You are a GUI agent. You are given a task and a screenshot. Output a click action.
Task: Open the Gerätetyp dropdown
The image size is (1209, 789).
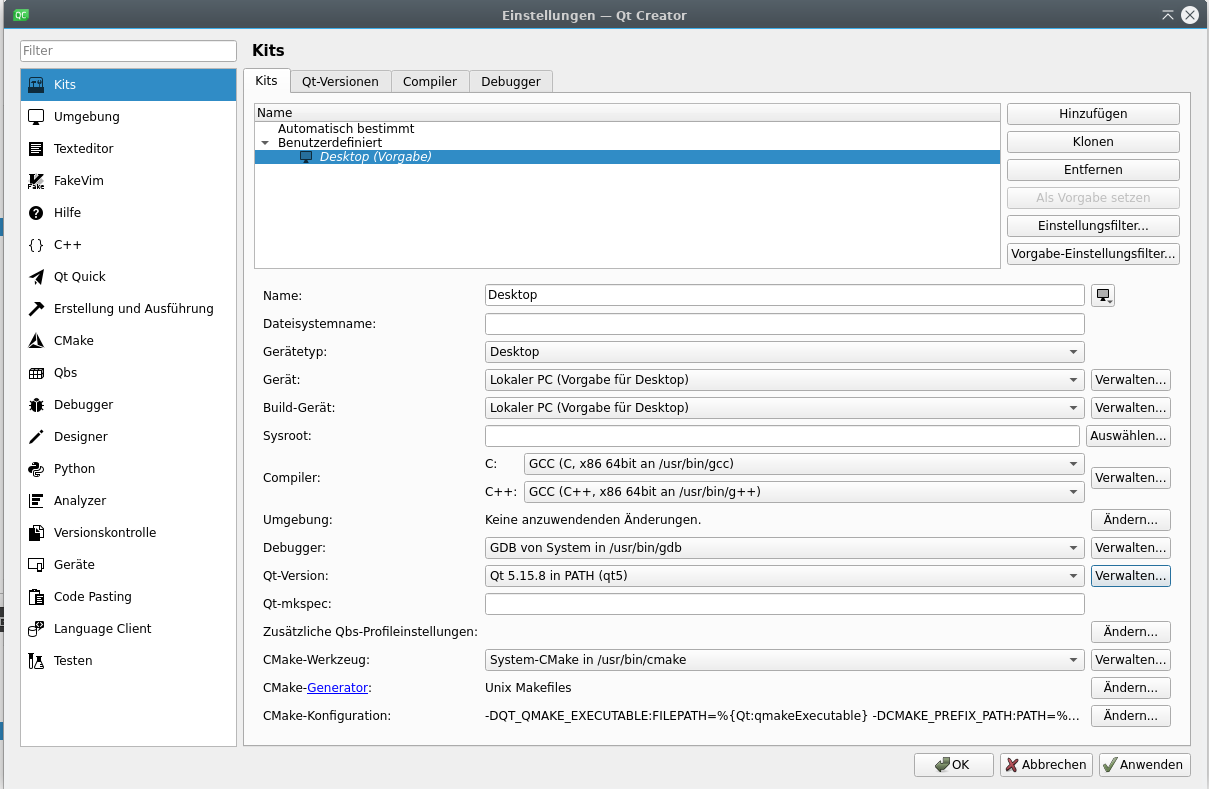point(784,352)
